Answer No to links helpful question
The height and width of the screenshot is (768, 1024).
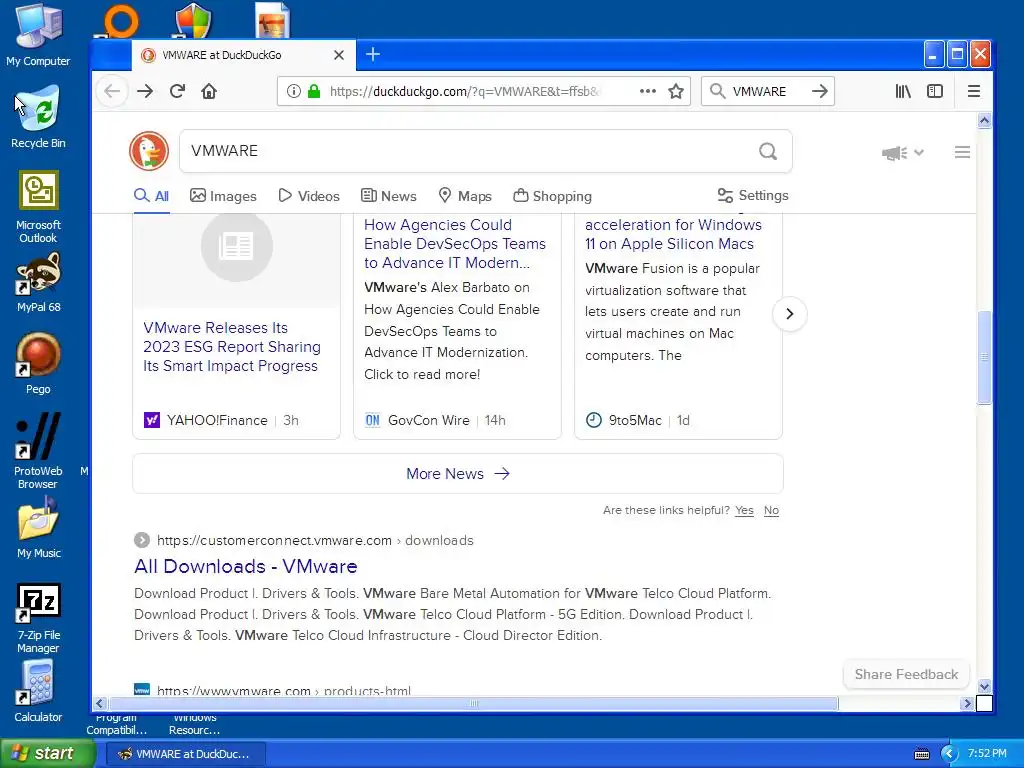point(771,511)
